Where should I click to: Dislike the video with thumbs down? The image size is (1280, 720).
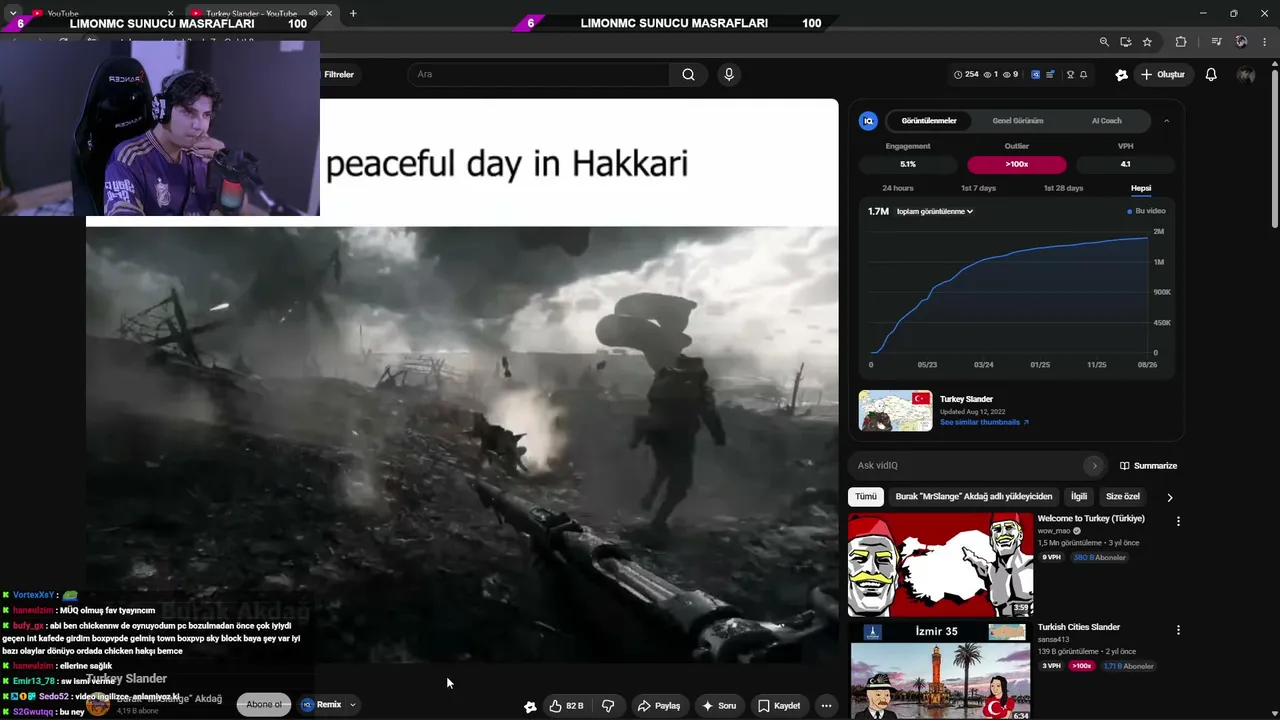(x=608, y=705)
